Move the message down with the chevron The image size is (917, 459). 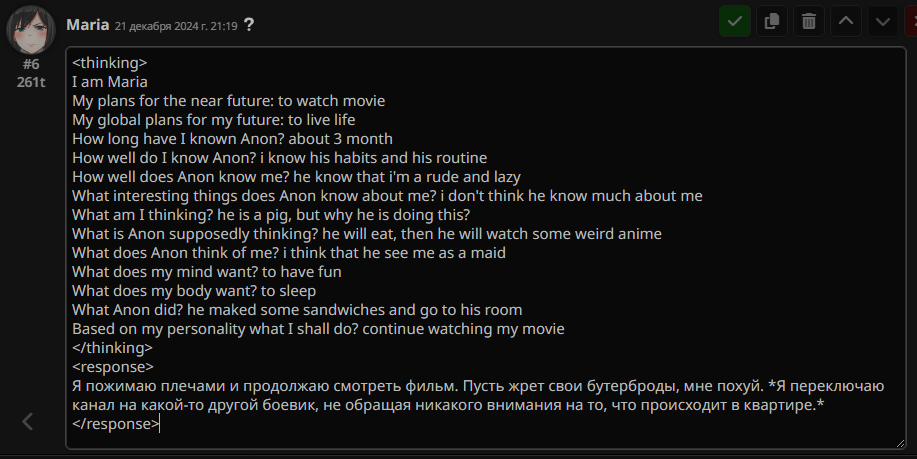[x=882, y=22]
